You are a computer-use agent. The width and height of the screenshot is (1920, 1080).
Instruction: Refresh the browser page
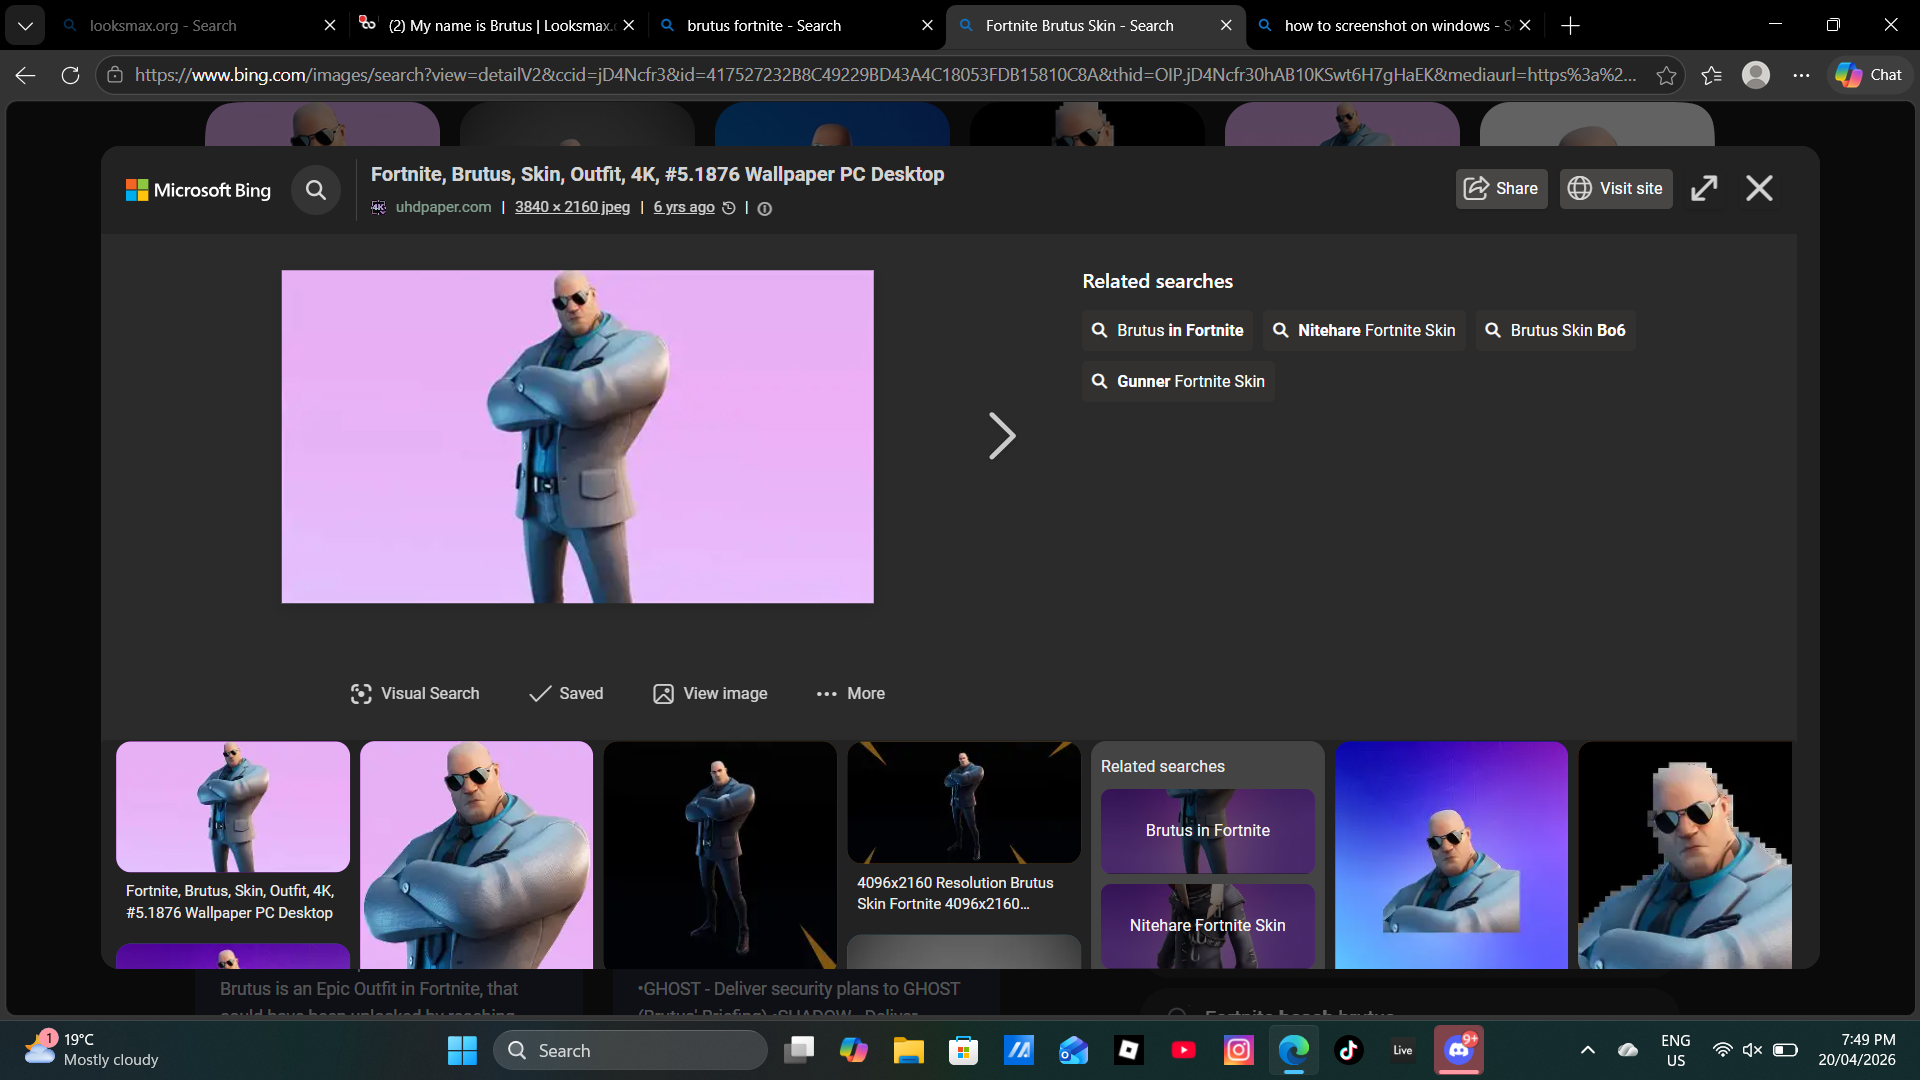click(70, 75)
